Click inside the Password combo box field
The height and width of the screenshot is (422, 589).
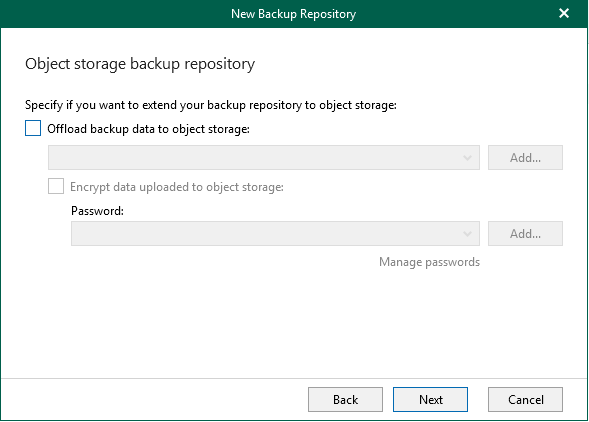click(x=275, y=233)
